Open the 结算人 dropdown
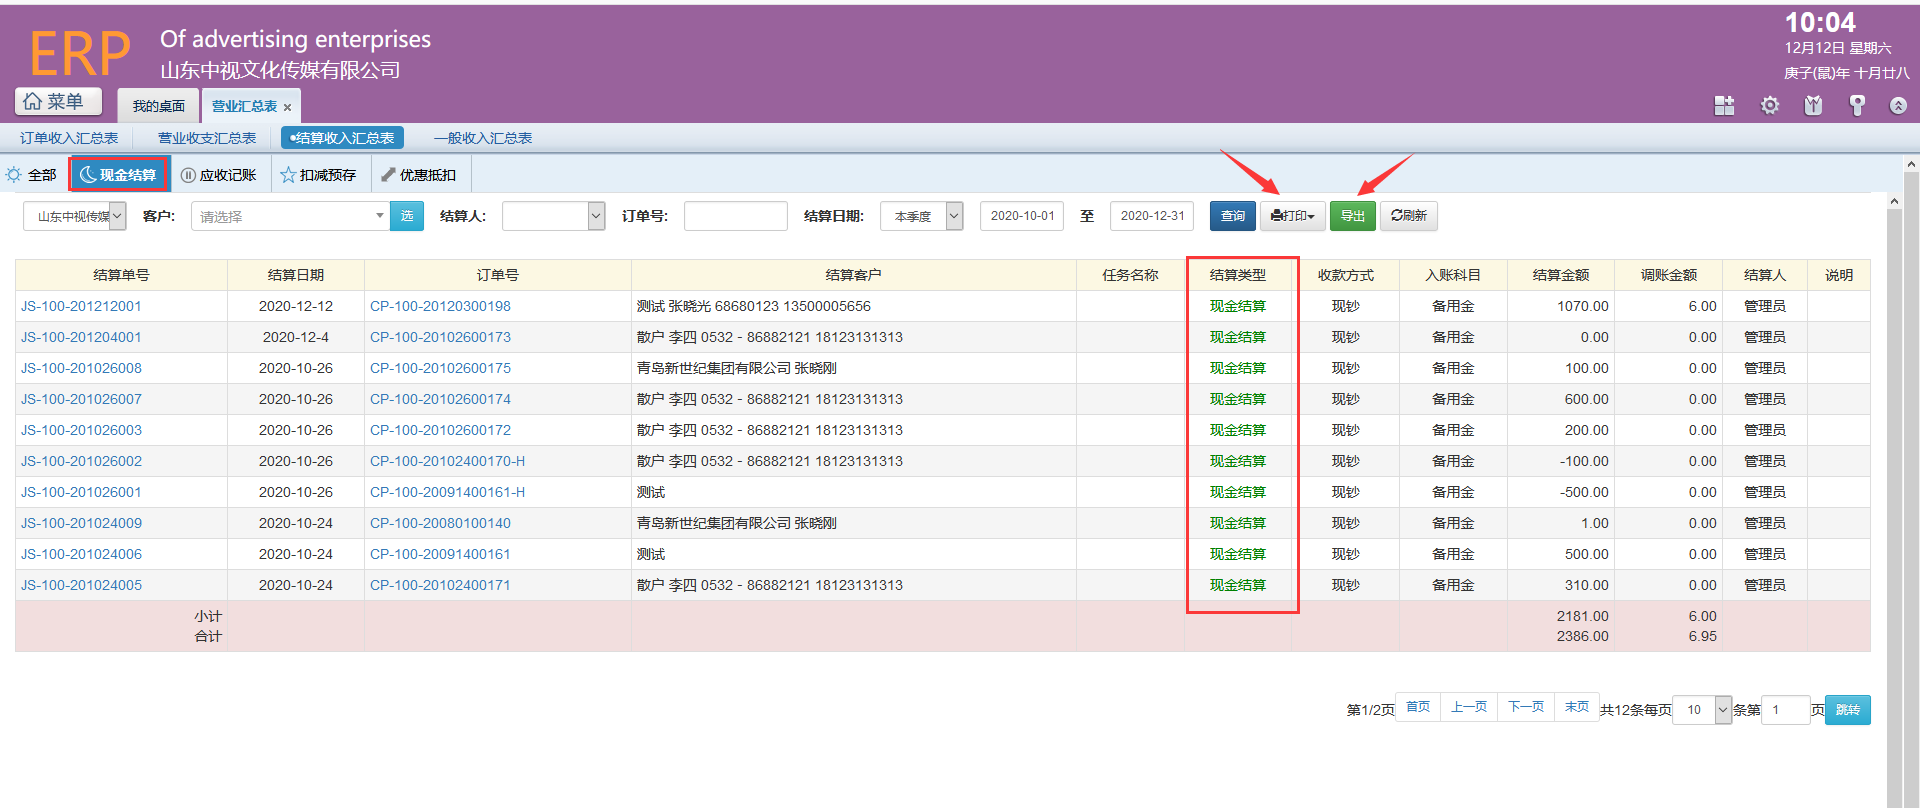 pos(553,216)
